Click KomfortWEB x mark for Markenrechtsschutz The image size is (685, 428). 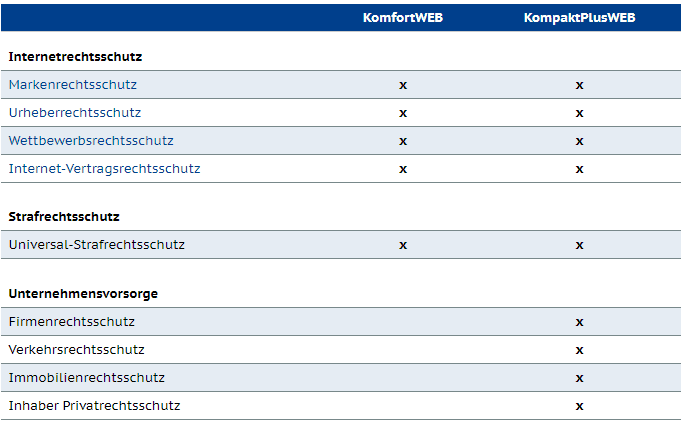tap(403, 85)
